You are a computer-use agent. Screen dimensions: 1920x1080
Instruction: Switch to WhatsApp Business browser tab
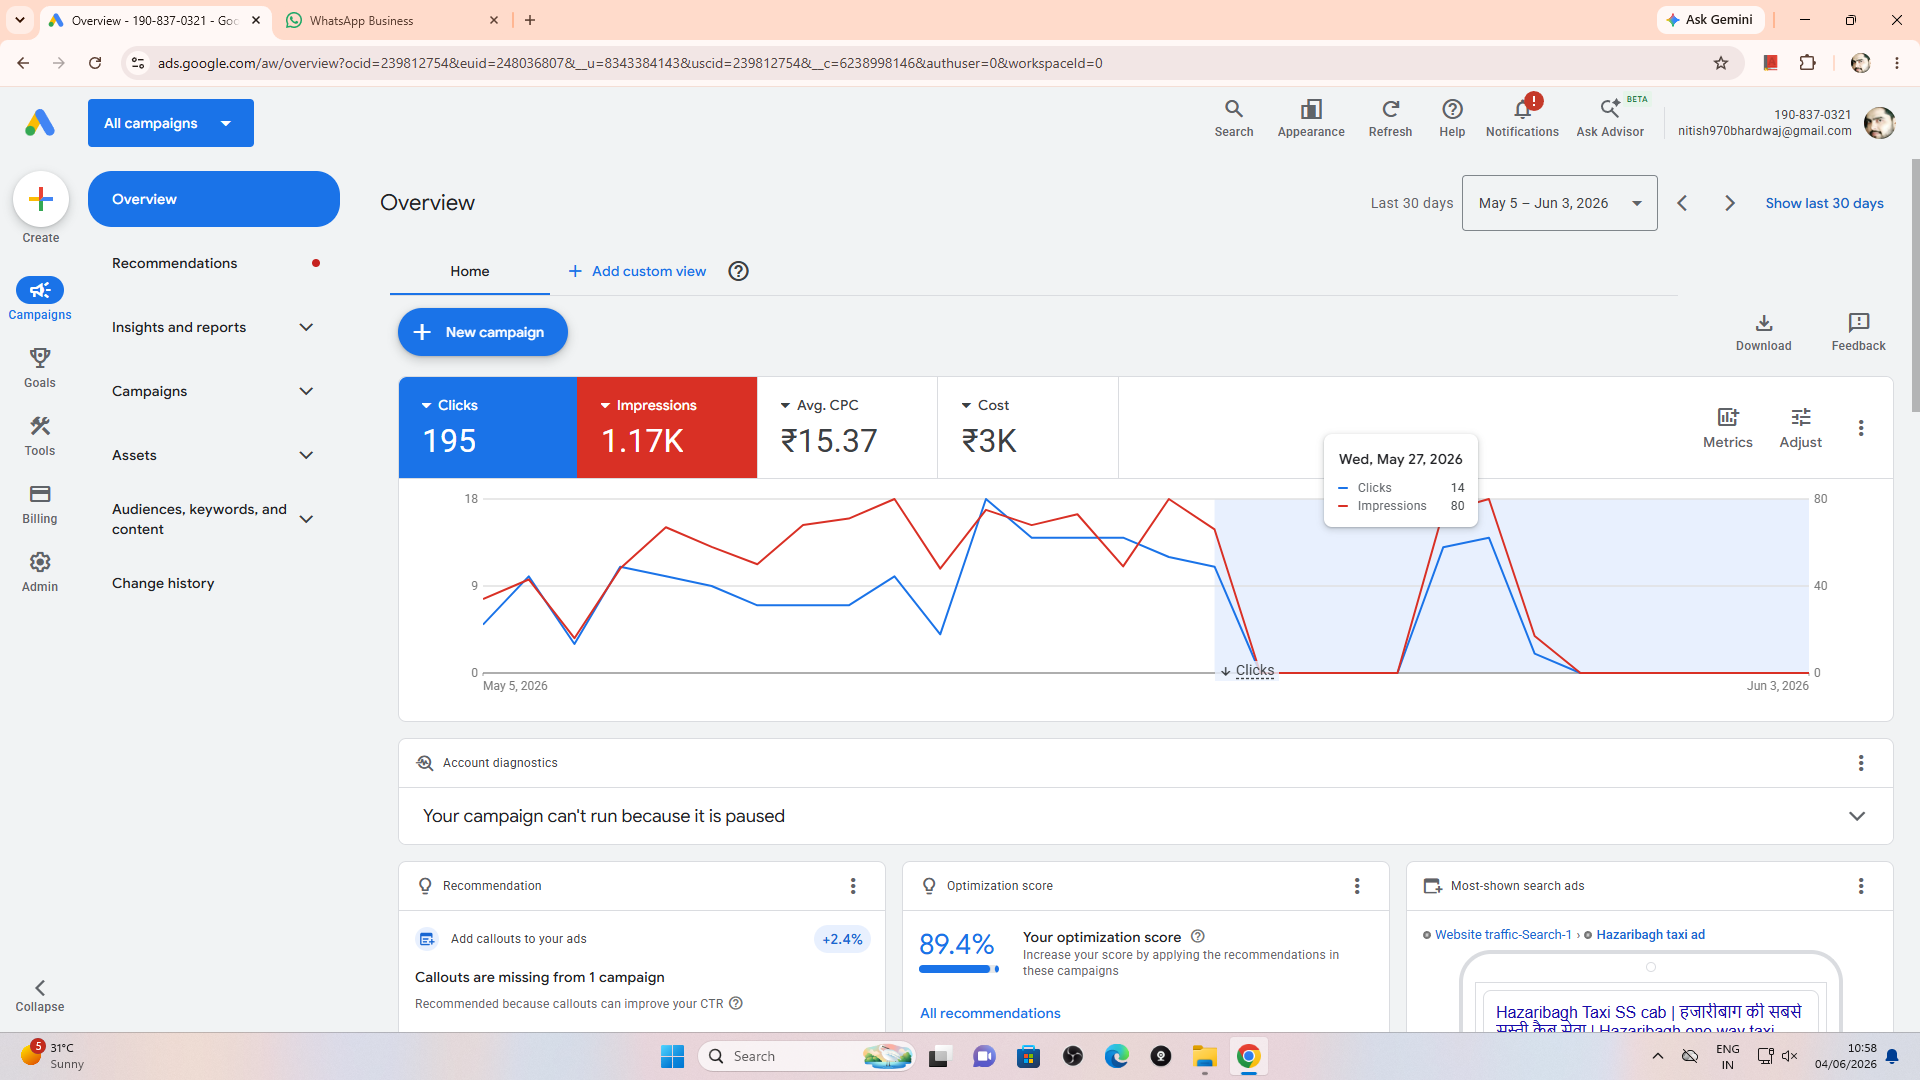(x=390, y=20)
